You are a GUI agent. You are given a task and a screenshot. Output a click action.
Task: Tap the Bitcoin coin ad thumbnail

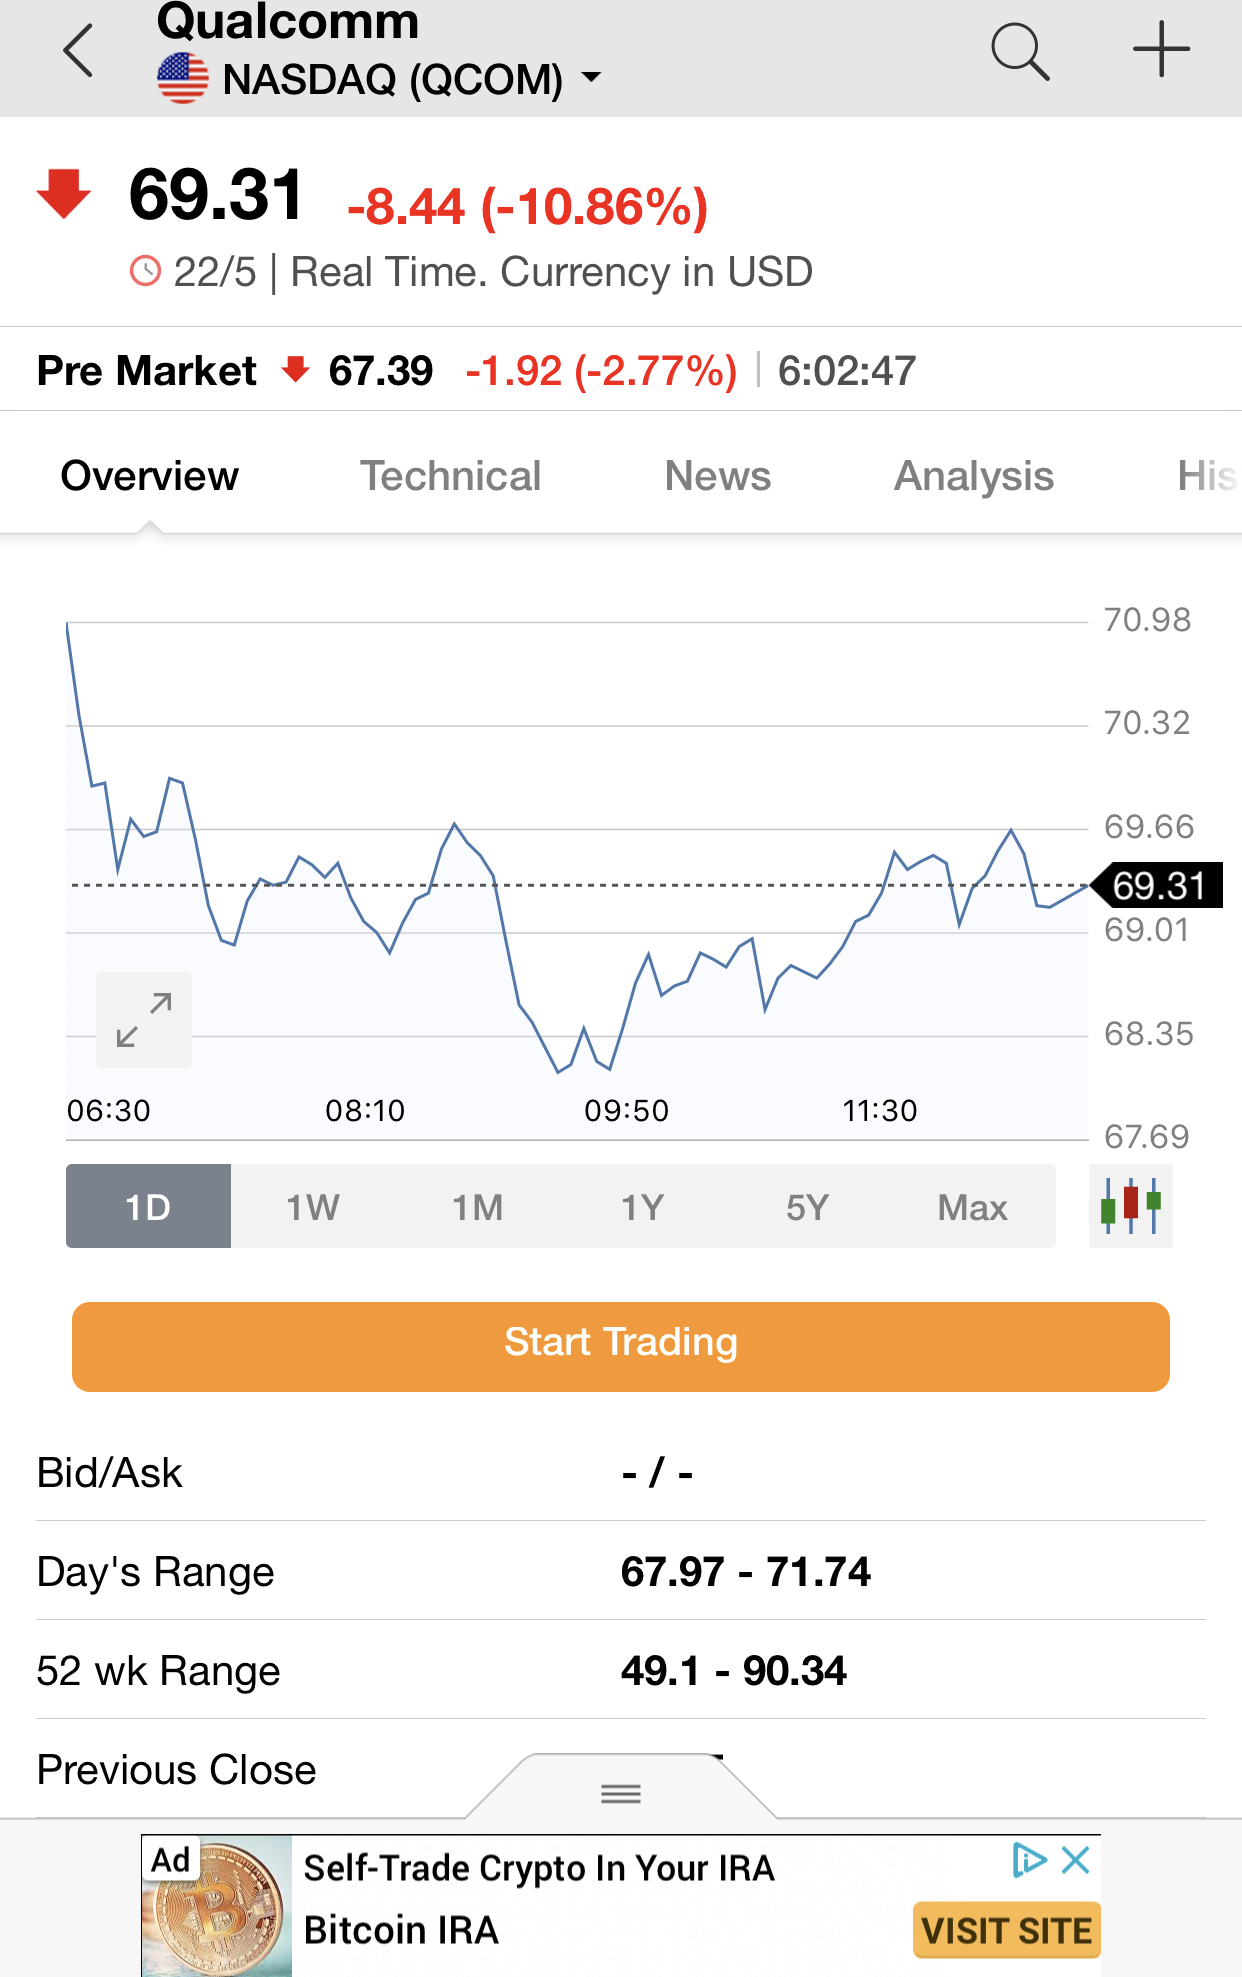tap(217, 1906)
